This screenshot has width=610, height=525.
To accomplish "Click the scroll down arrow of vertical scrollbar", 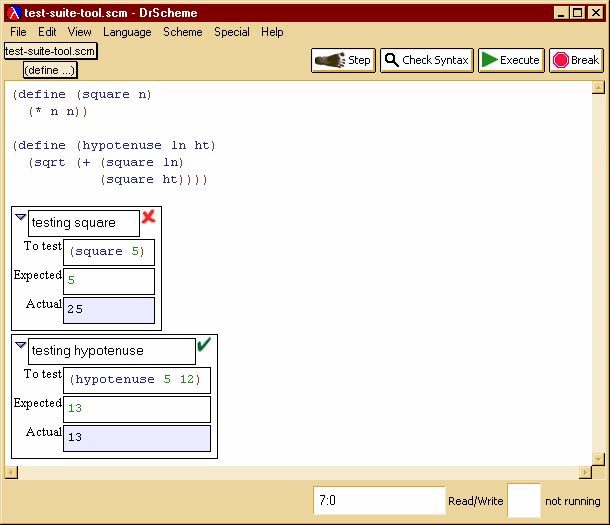I will click(x=598, y=459).
